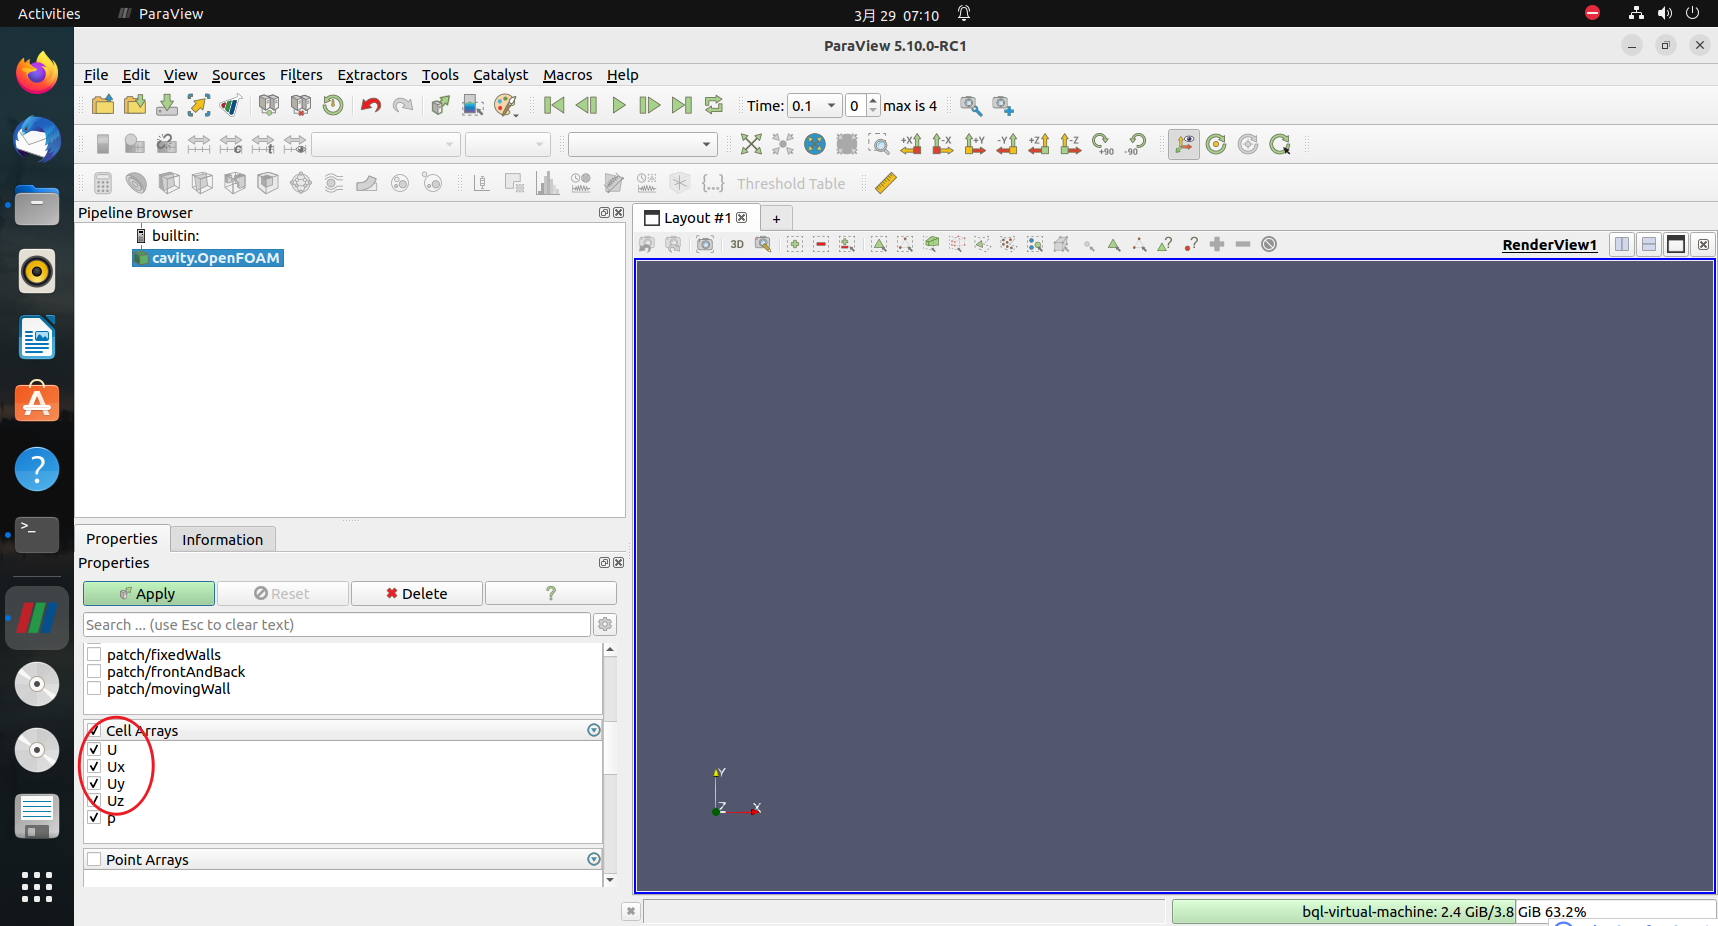The width and height of the screenshot is (1718, 926).
Task: Click the Capture screenshot camera icon
Action: tap(705, 244)
